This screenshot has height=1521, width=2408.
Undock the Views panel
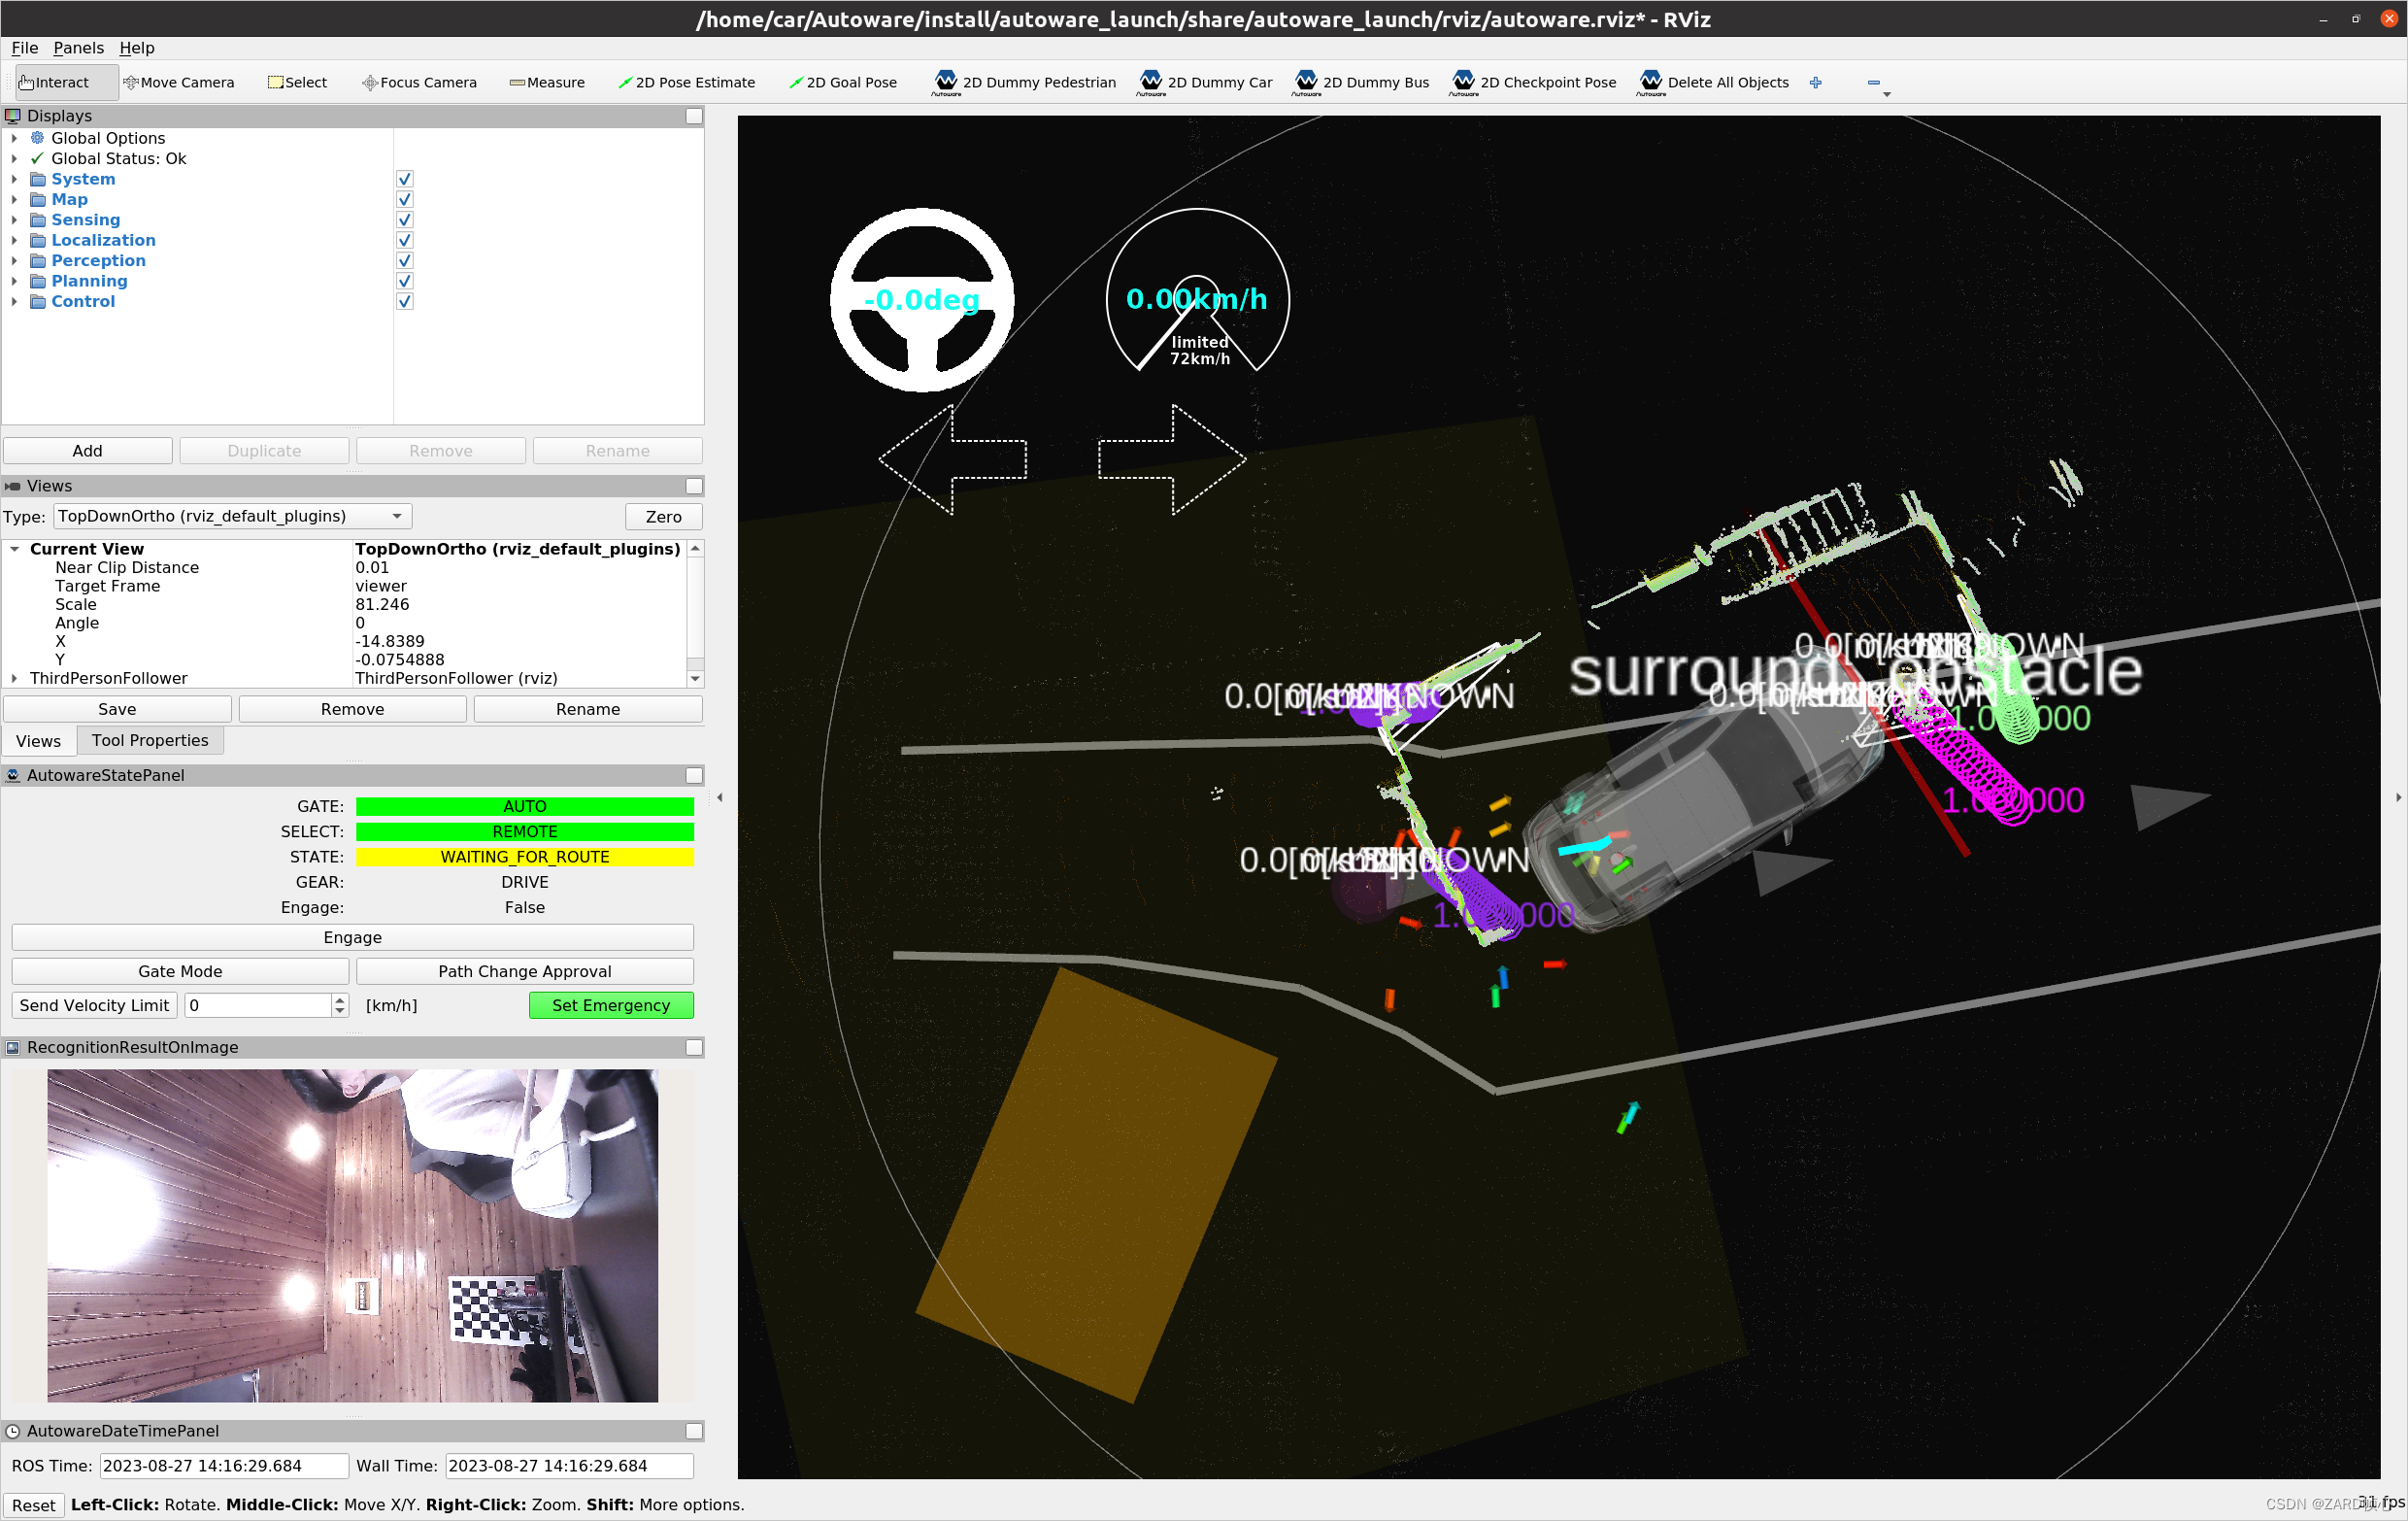coord(693,486)
